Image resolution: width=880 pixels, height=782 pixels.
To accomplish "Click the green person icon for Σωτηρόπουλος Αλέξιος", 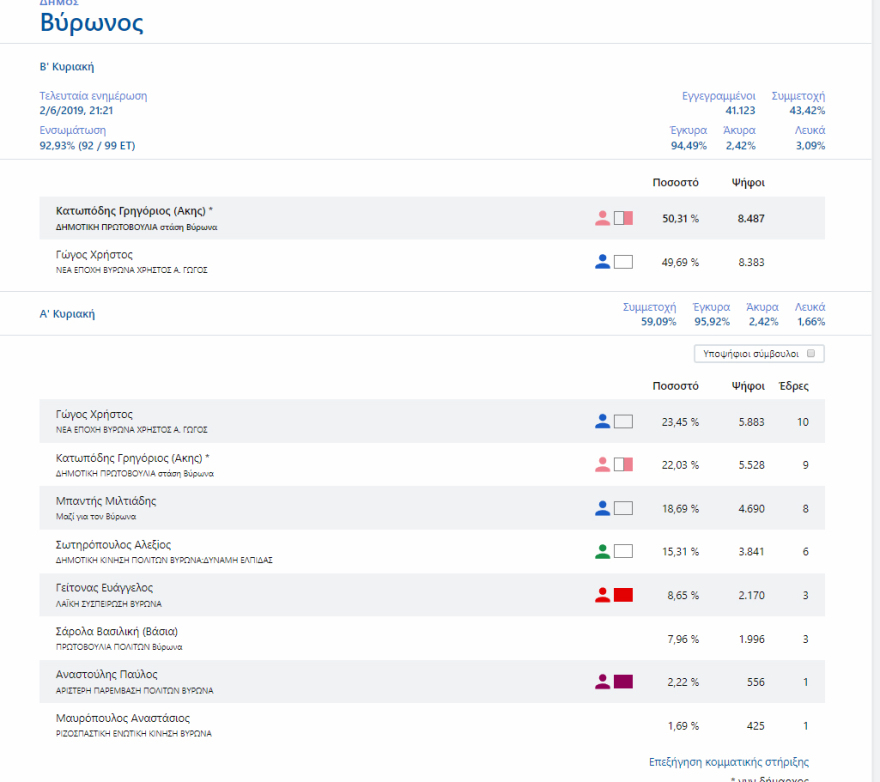I will 602,551.
